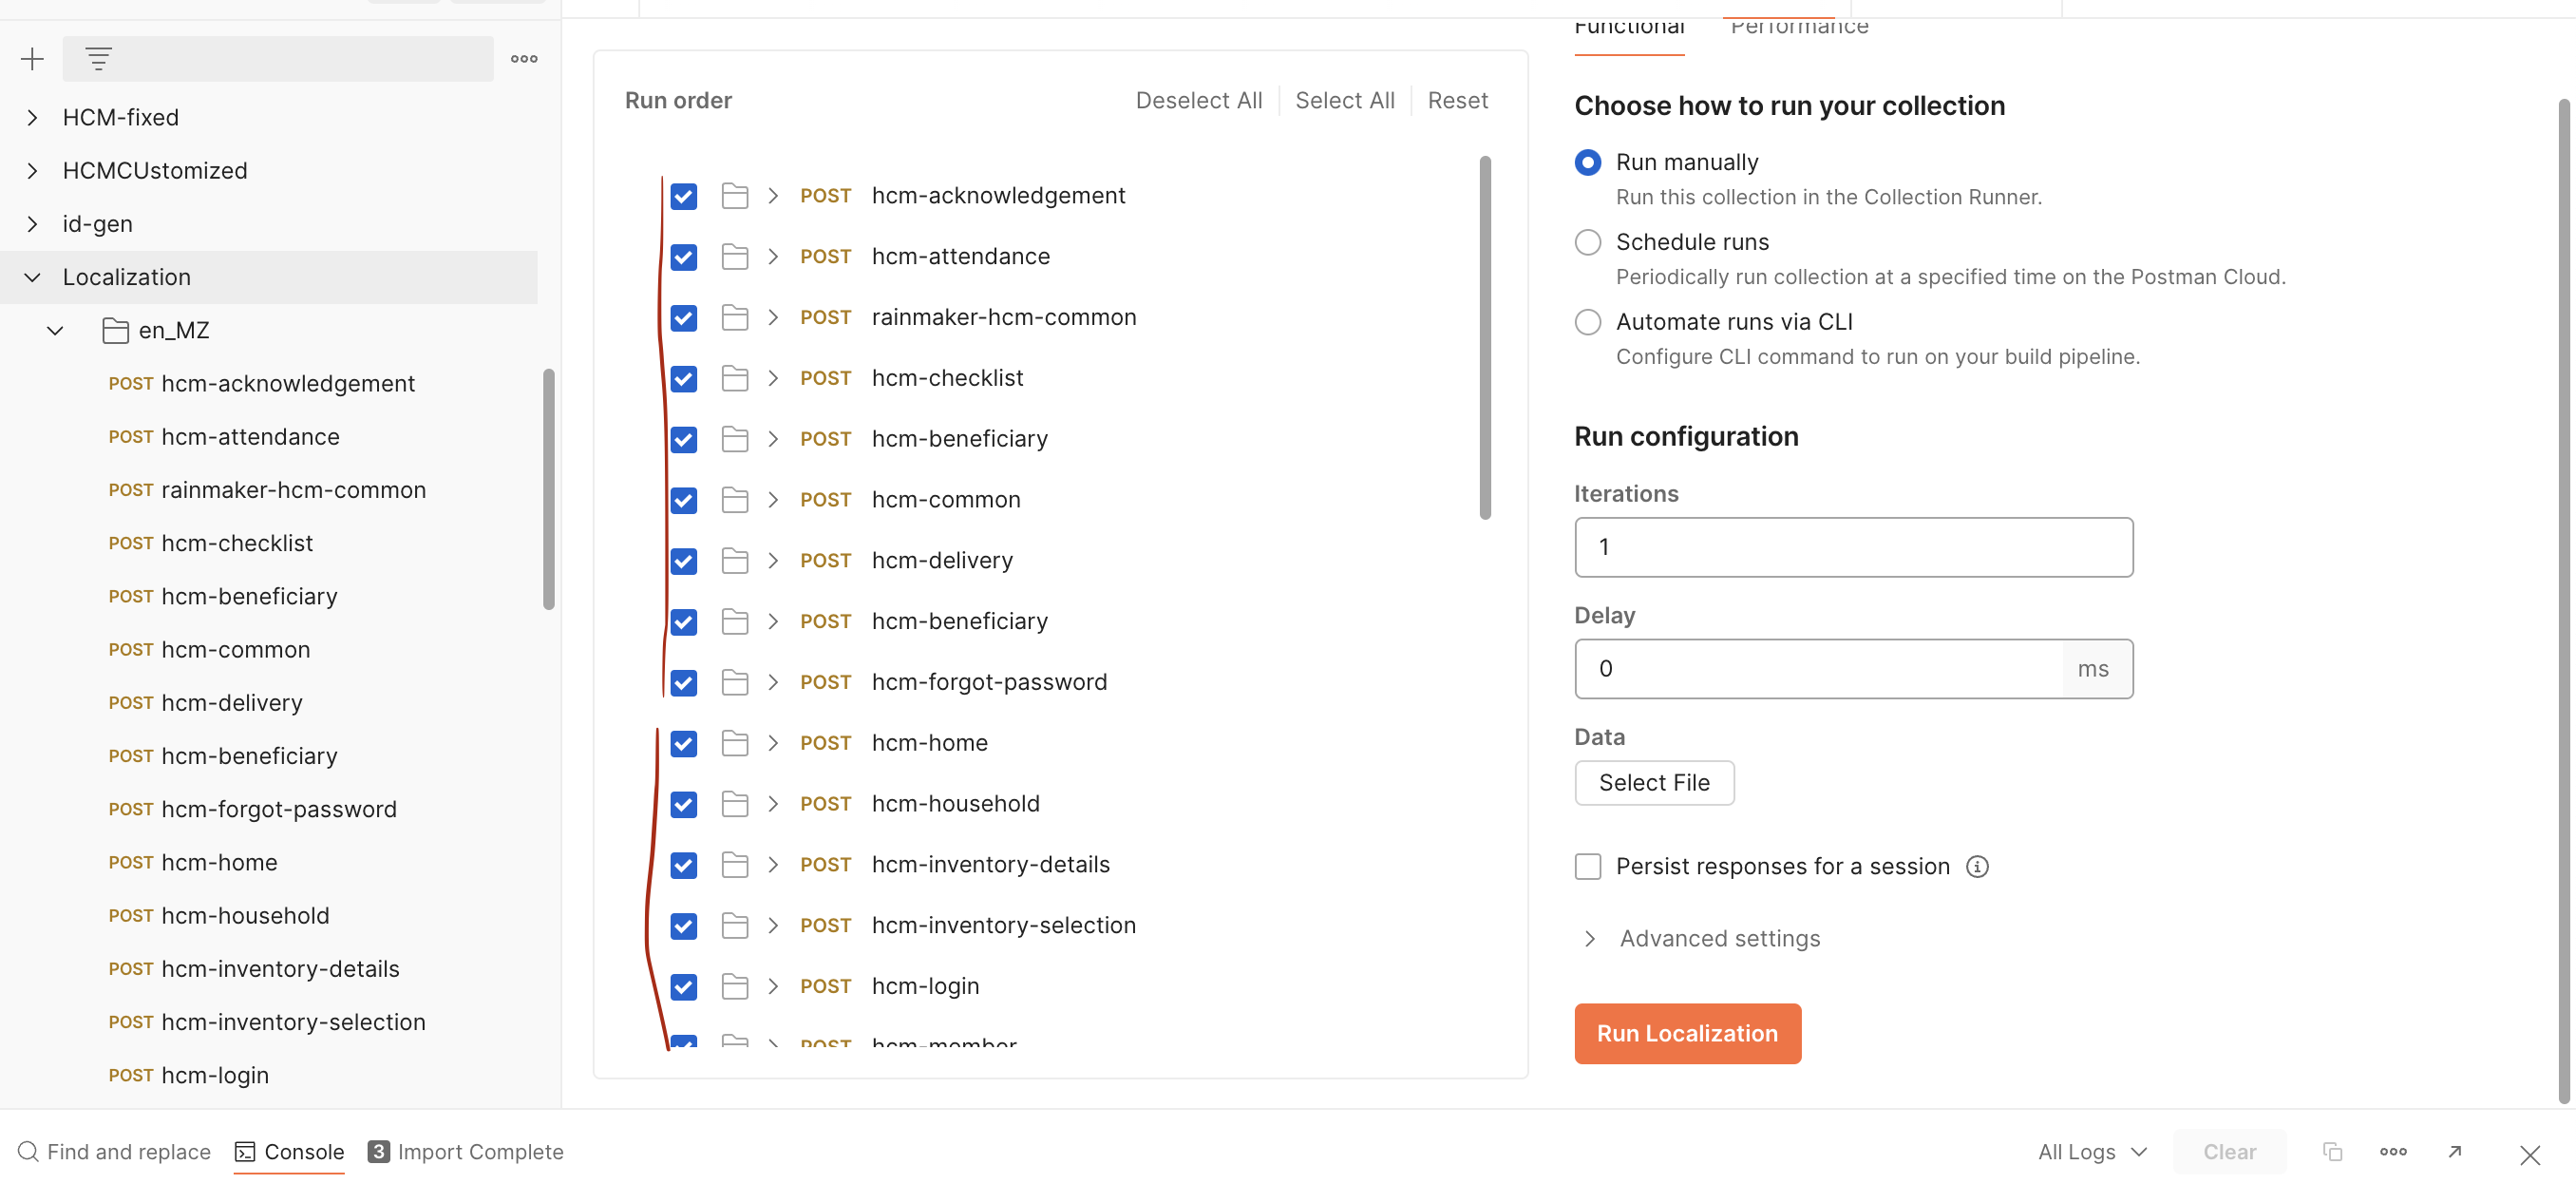Viewport: 2576px width, 1203px height.
Task: Click folder icon in hcm-checklist run order row
Action: click(x=735, y=379)
